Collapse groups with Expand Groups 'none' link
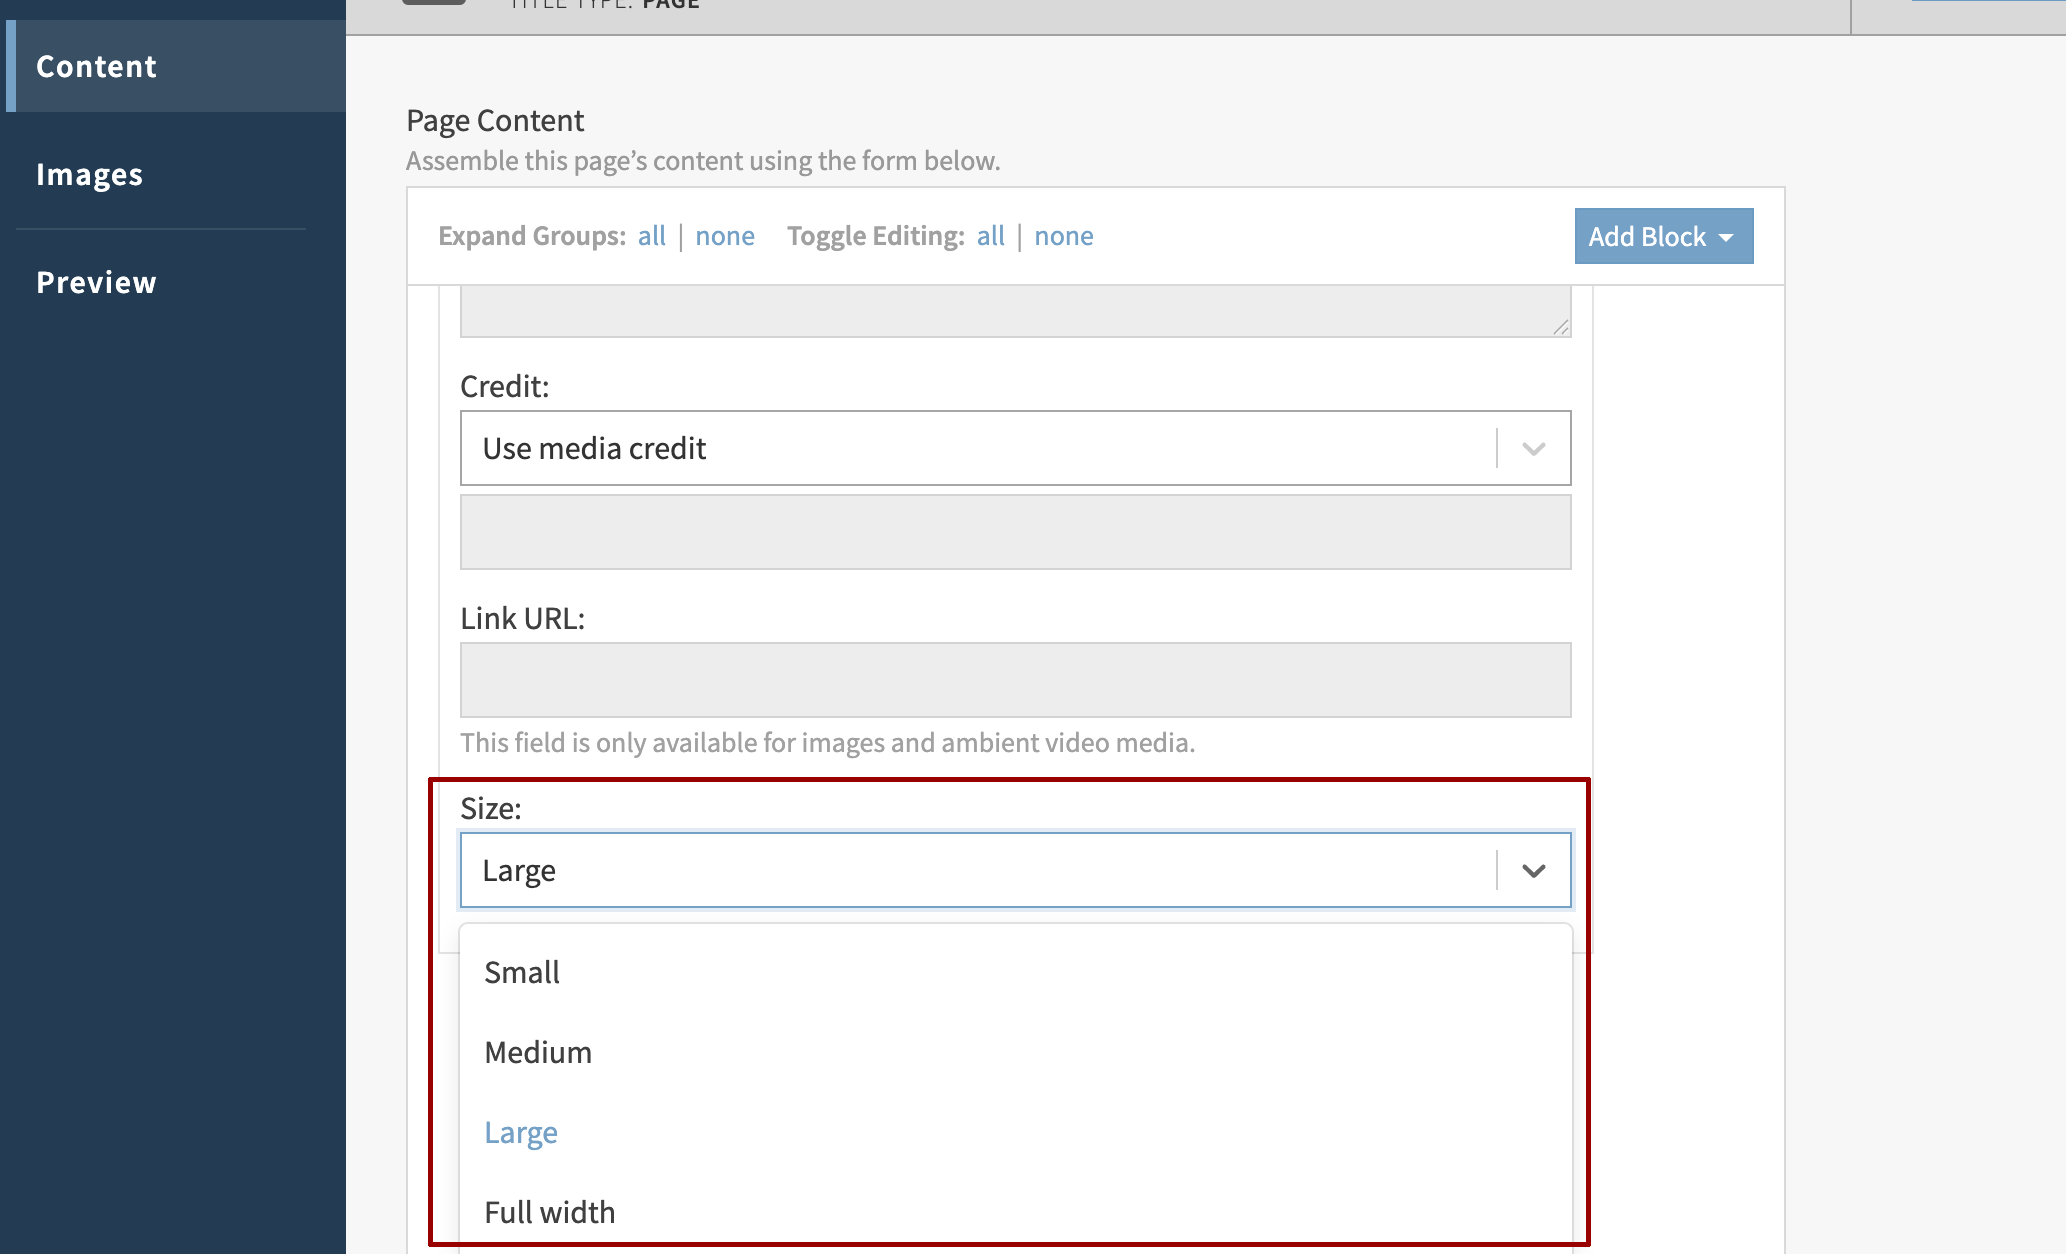The height and width of the screenshot is (1254, 2066). pos(725,236)
